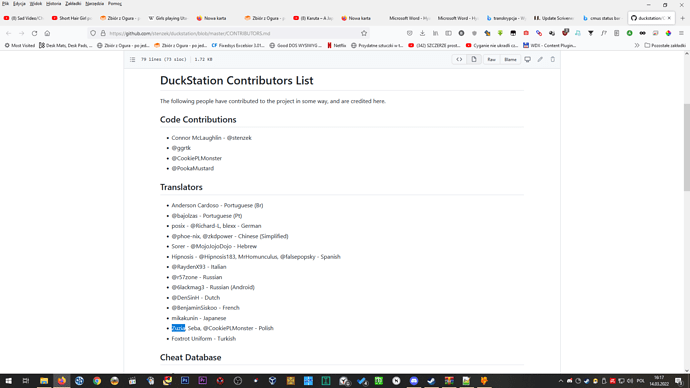Open the Library bookshelf icon in the toolbar
690x388 pixels.
click(x=435, y=33)
